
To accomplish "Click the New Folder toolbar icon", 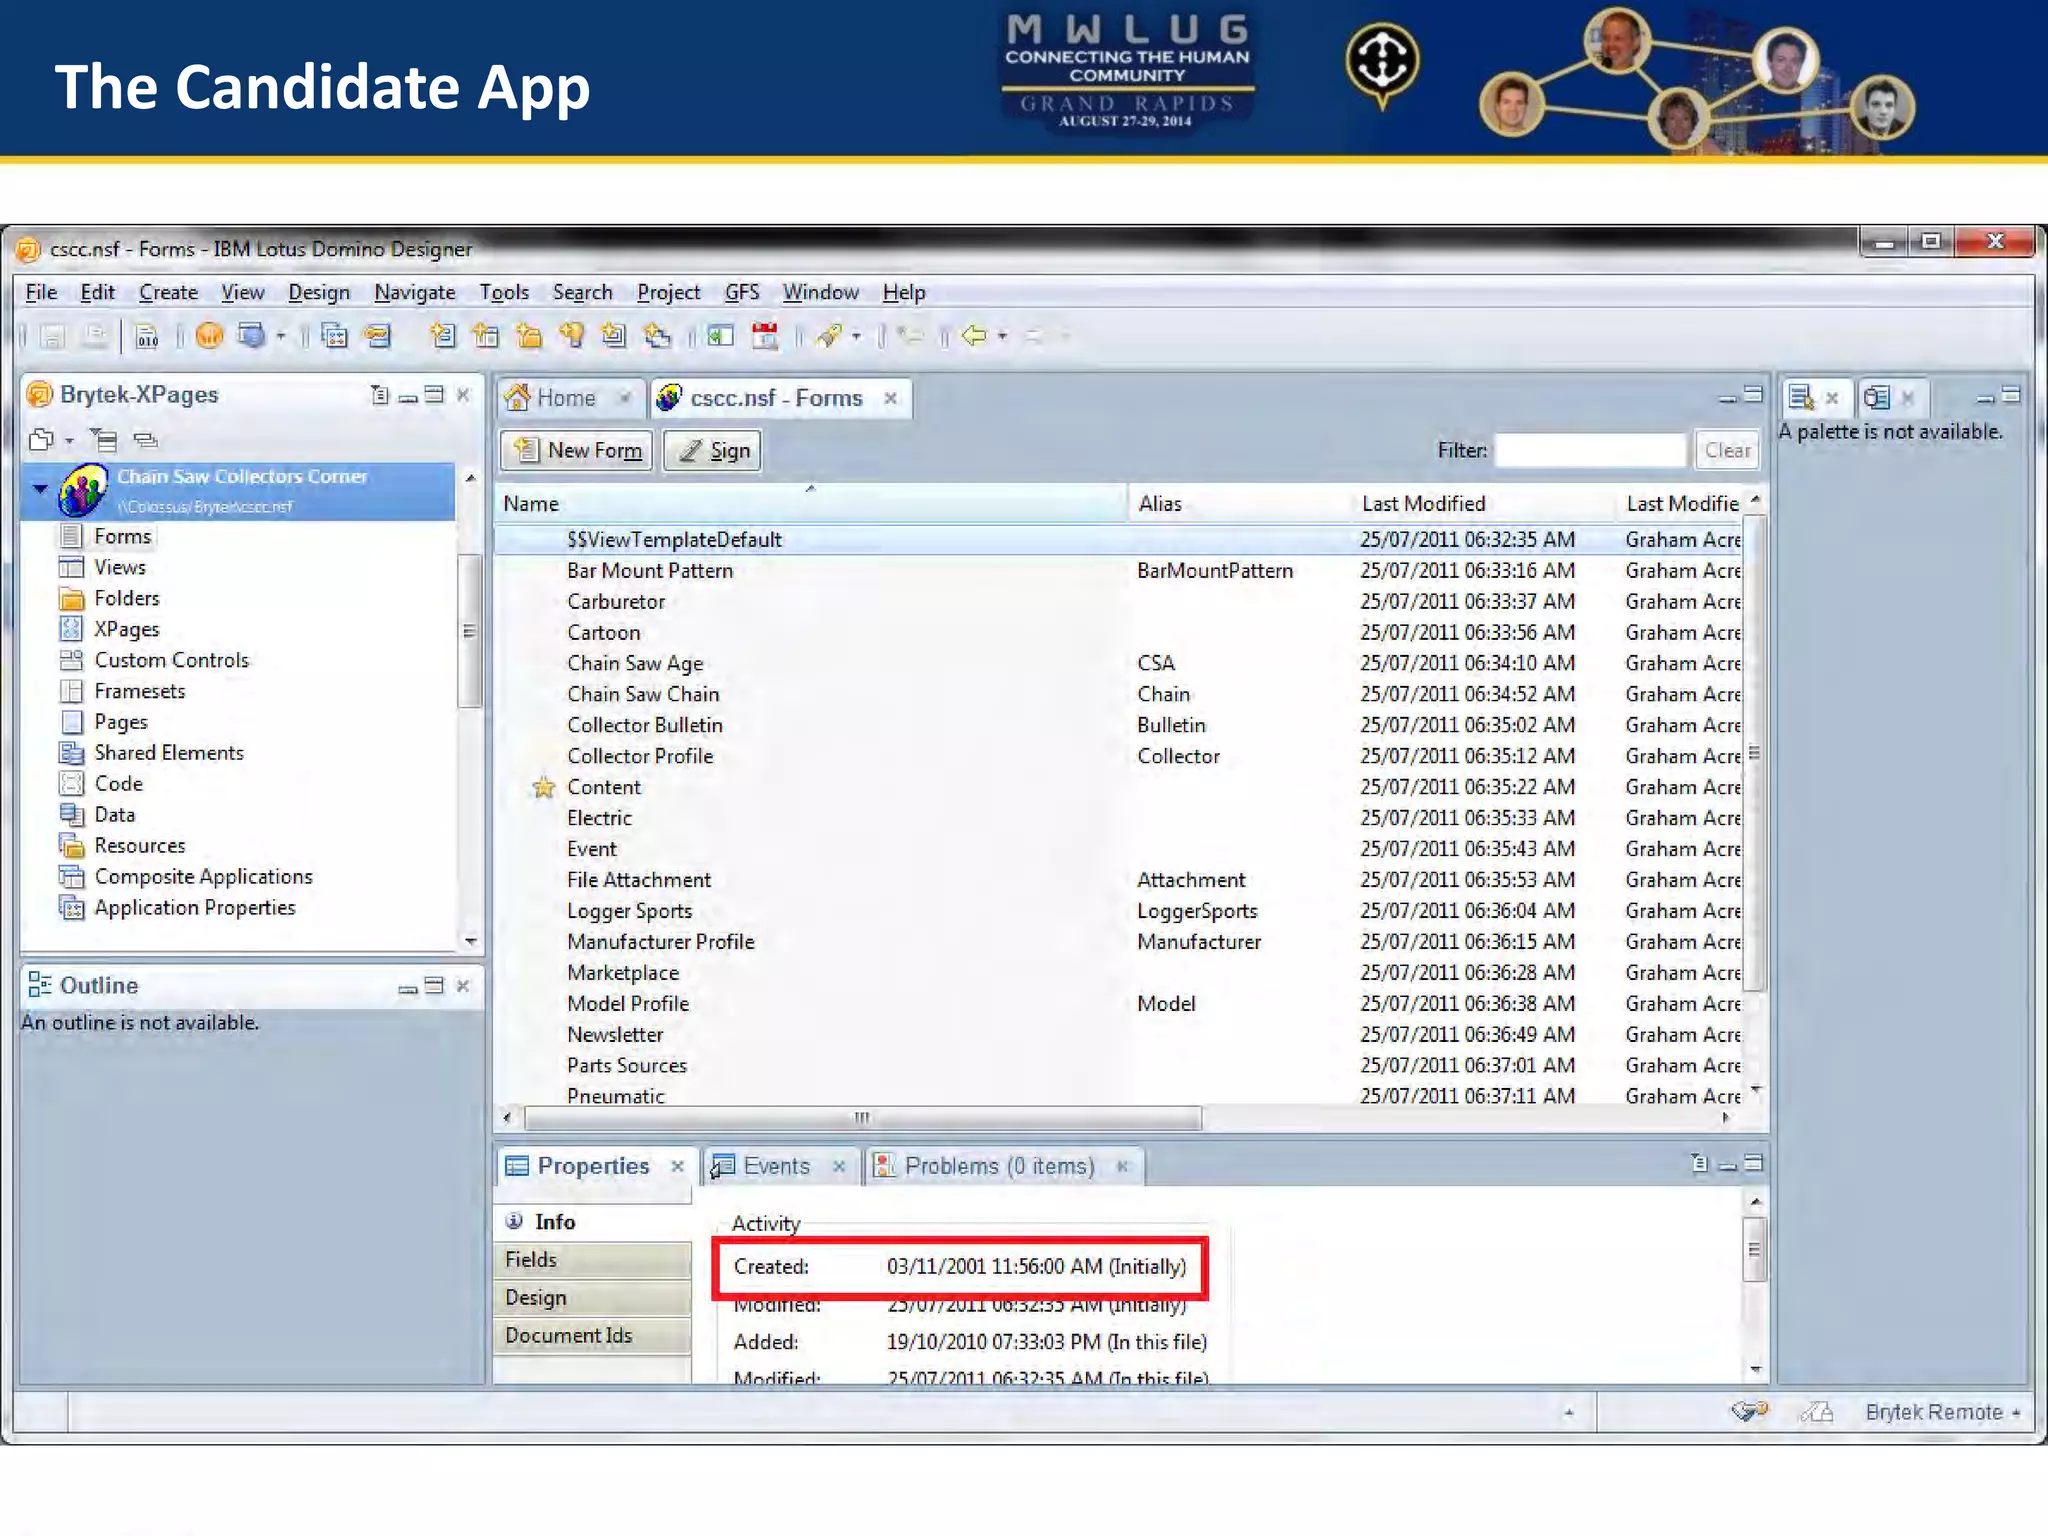I will [x=528, y=336].
